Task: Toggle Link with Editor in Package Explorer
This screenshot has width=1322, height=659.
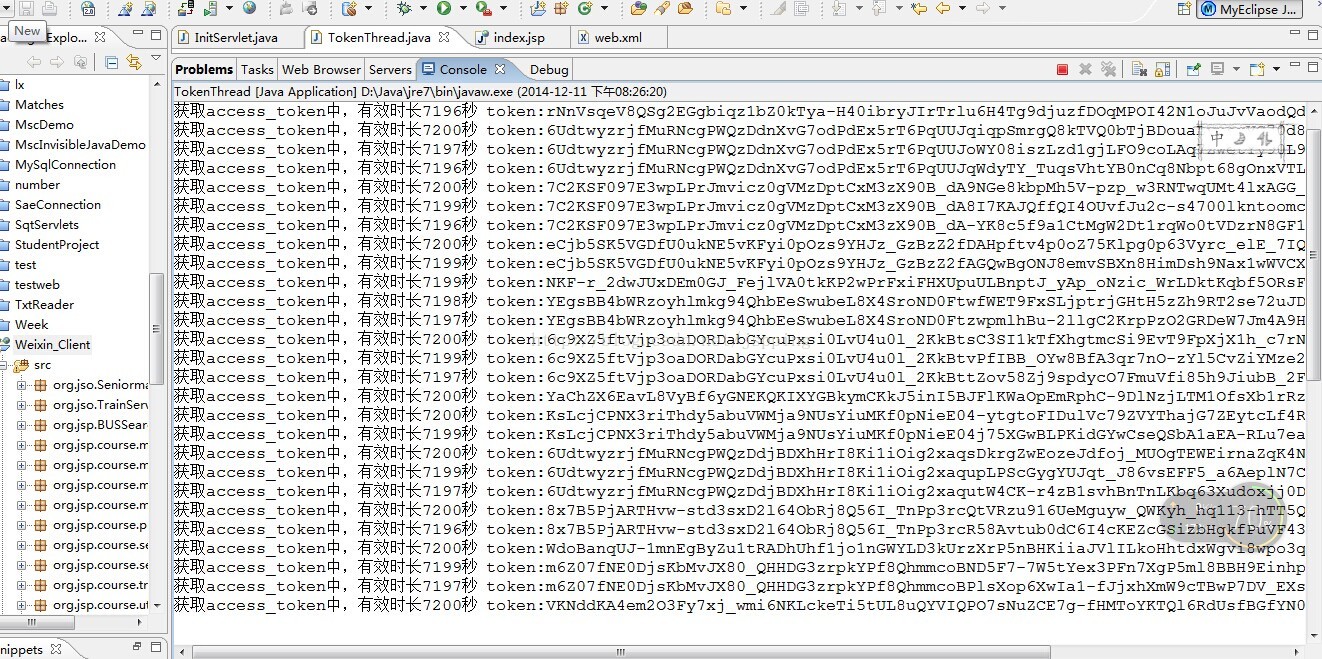Action: click(x=134, y=62)
